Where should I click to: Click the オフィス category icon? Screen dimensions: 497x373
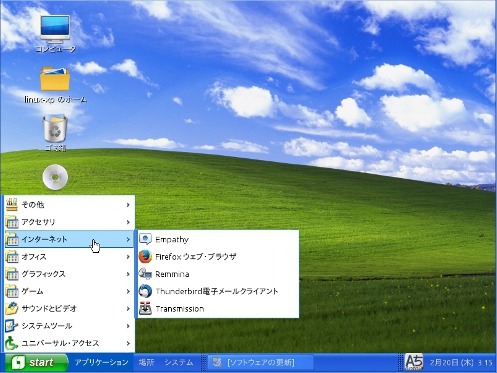tap(12, 257)
